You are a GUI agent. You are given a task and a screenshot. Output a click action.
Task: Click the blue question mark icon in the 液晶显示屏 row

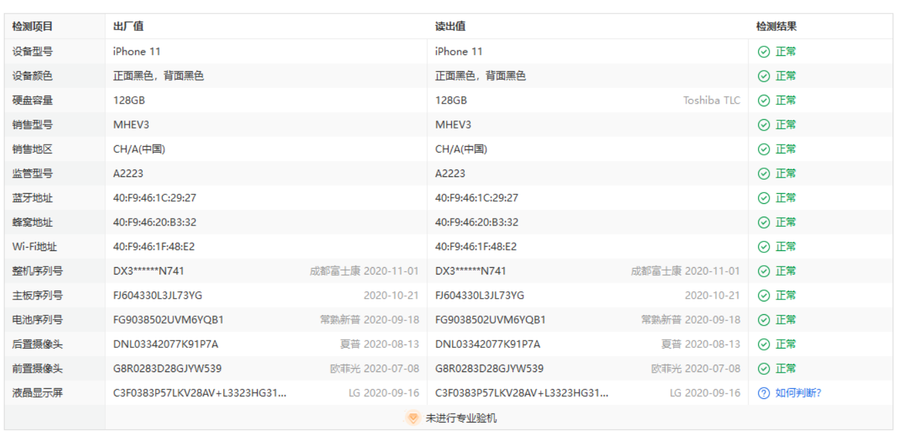(763, 393)
